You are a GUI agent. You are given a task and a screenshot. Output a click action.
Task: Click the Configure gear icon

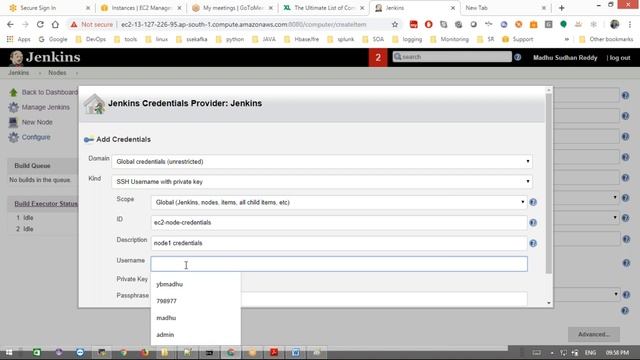[13, 137]
